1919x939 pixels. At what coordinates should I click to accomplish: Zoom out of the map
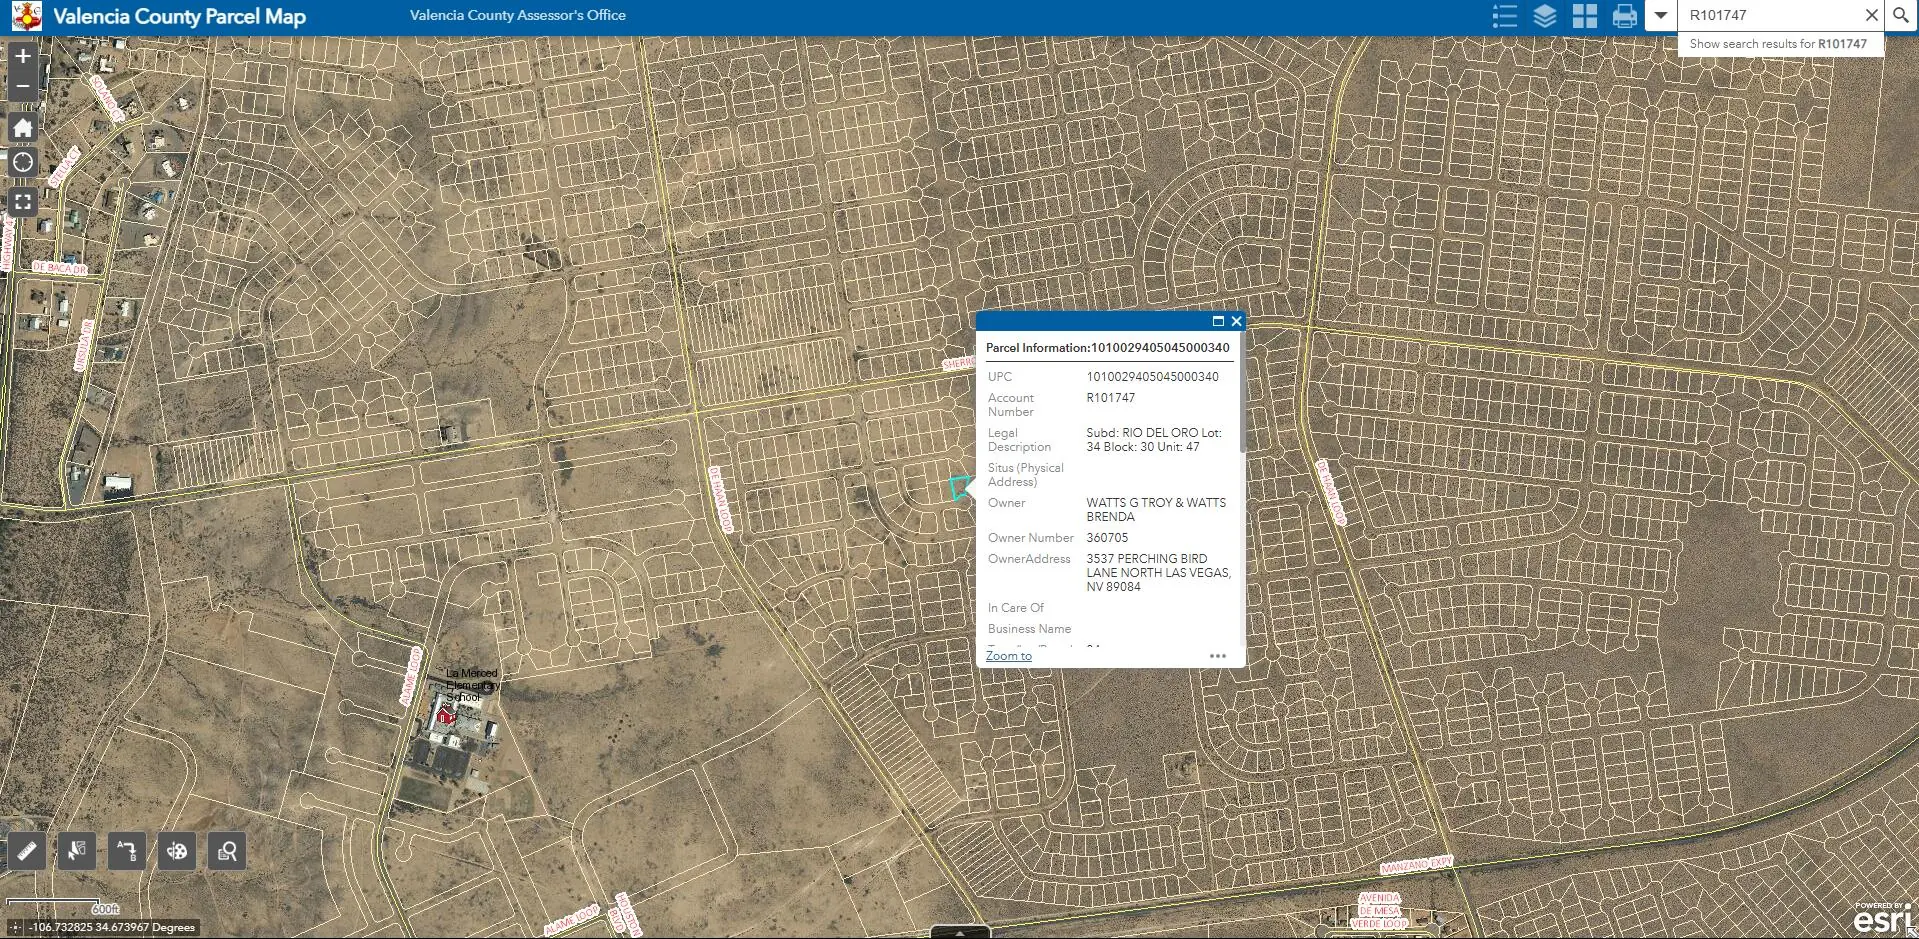click(x=23, y=86)
